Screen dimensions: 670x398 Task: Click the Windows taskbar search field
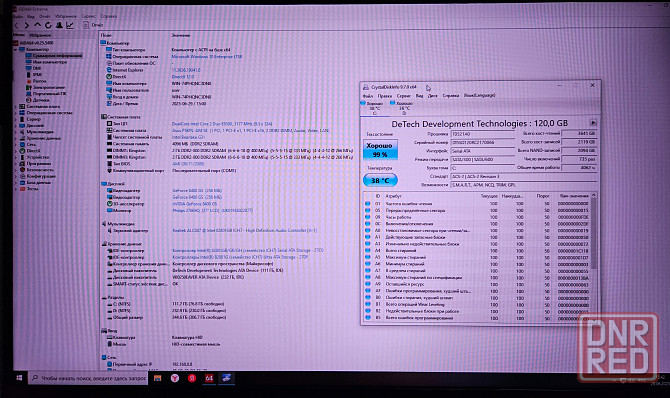(x=89, y=378)
